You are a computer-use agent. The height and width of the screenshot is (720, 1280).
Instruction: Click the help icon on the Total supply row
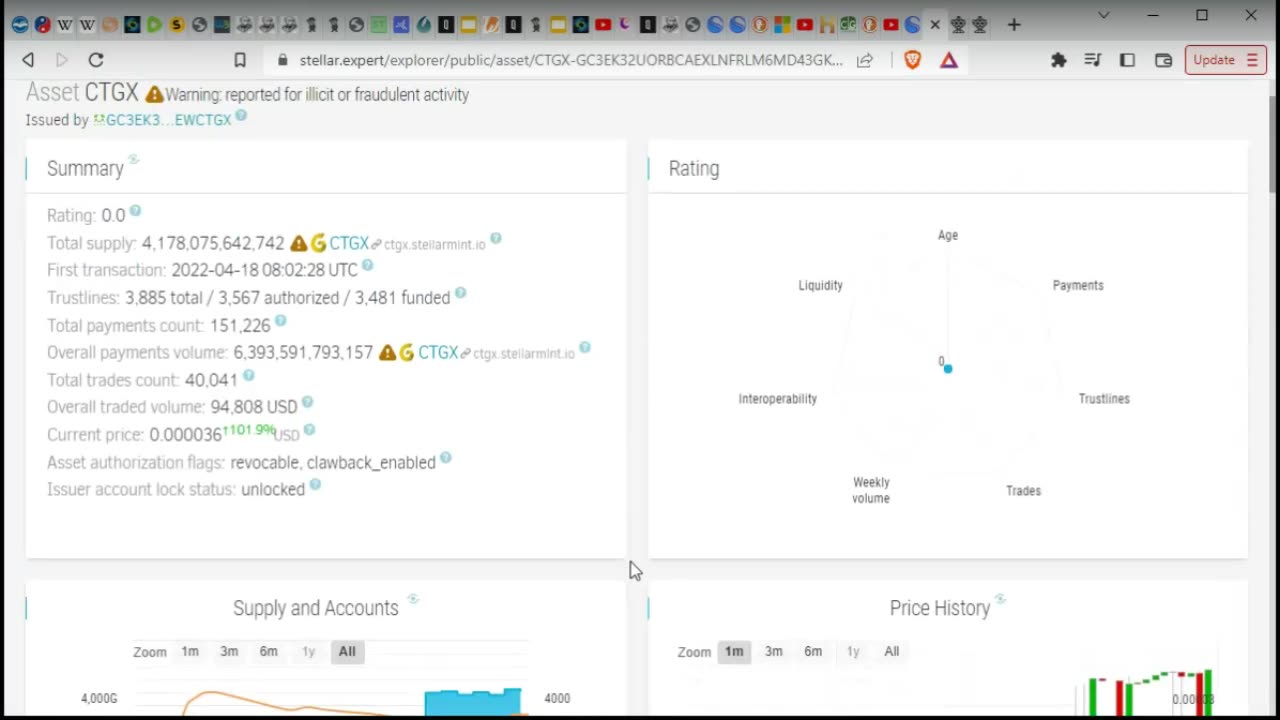coord(496,239)
